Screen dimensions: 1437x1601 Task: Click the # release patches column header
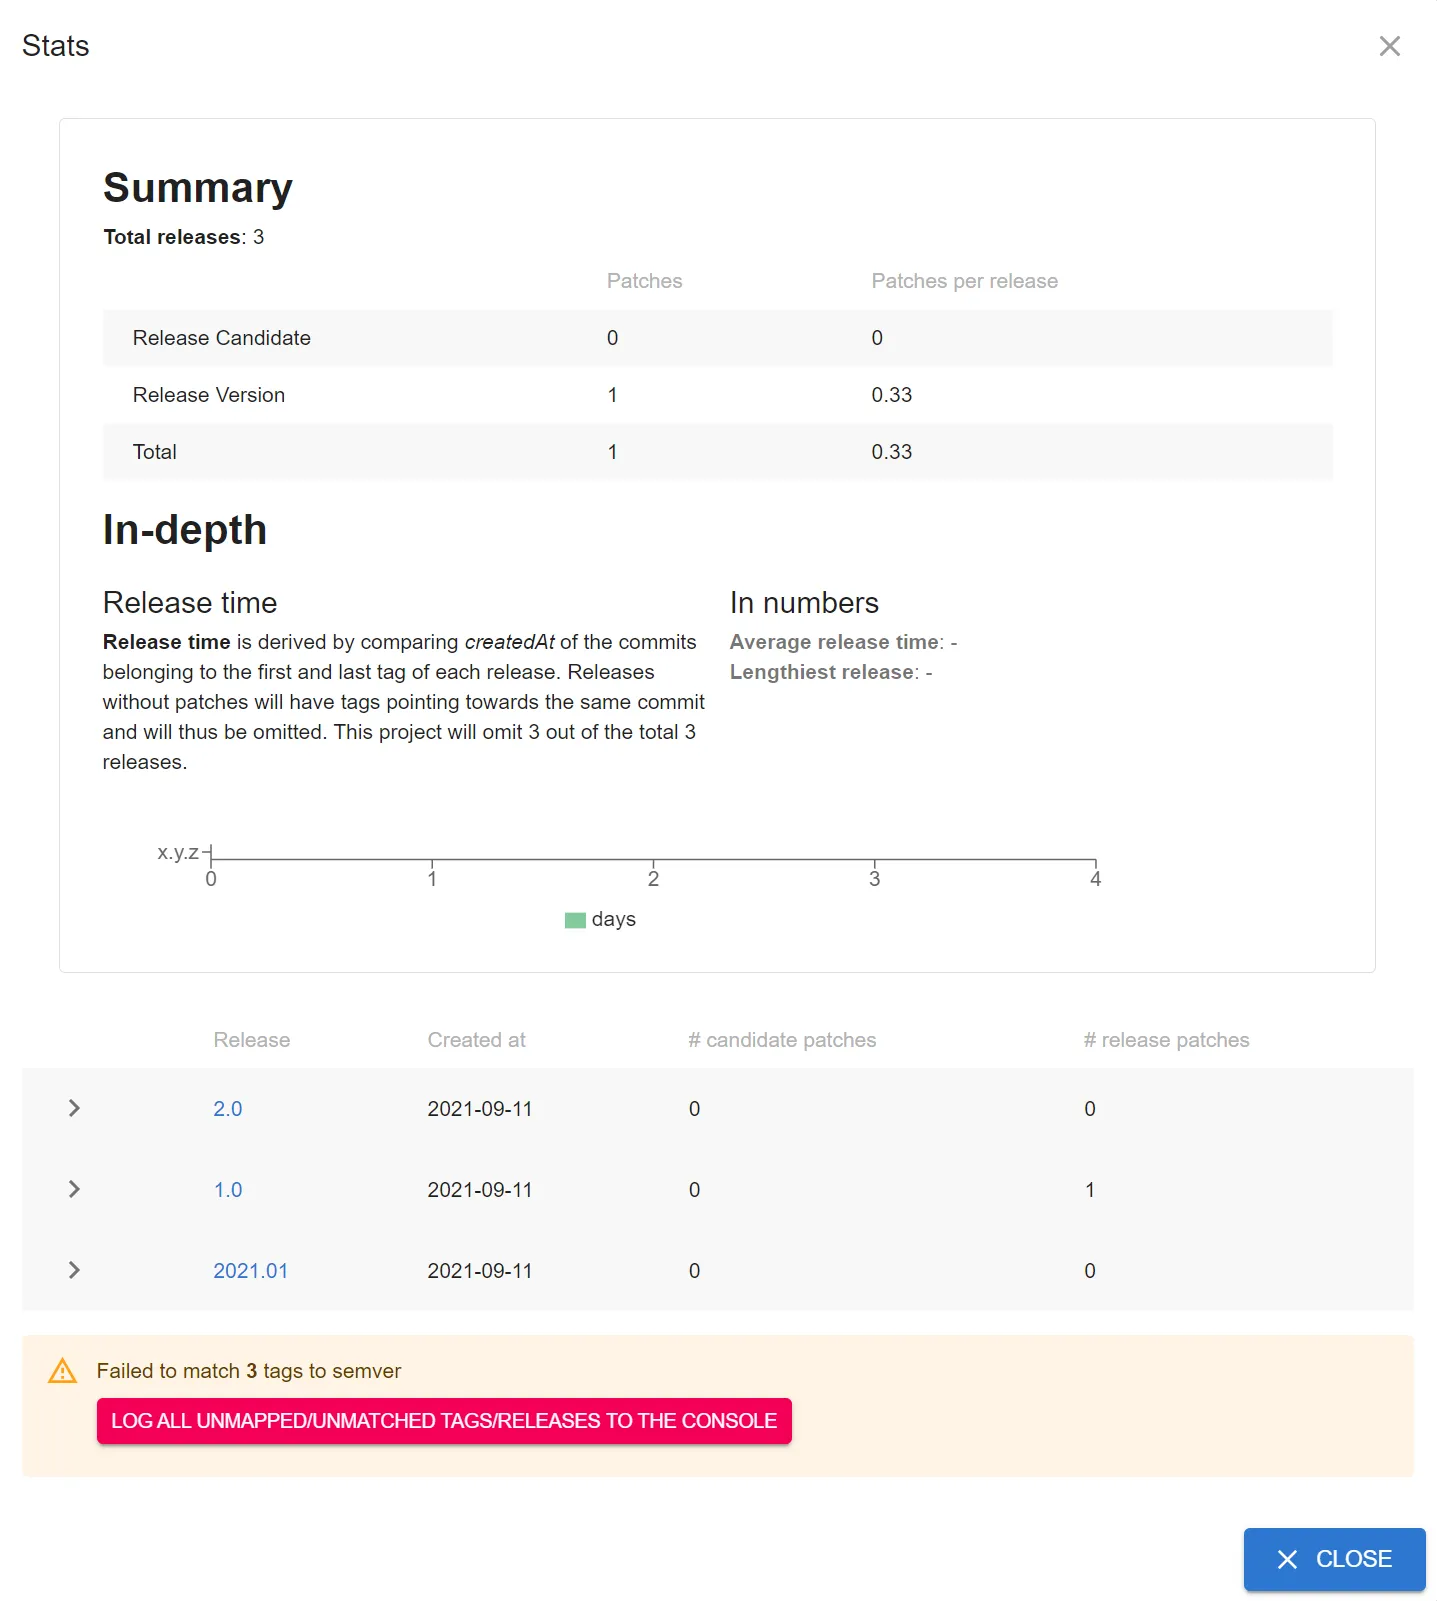[x=1166, y=1040]
